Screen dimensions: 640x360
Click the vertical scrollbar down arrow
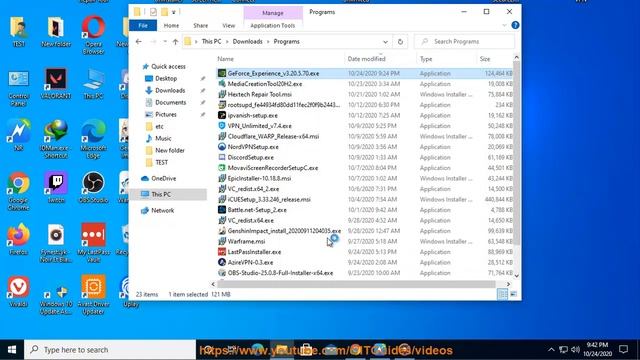[x=516, y=276]
